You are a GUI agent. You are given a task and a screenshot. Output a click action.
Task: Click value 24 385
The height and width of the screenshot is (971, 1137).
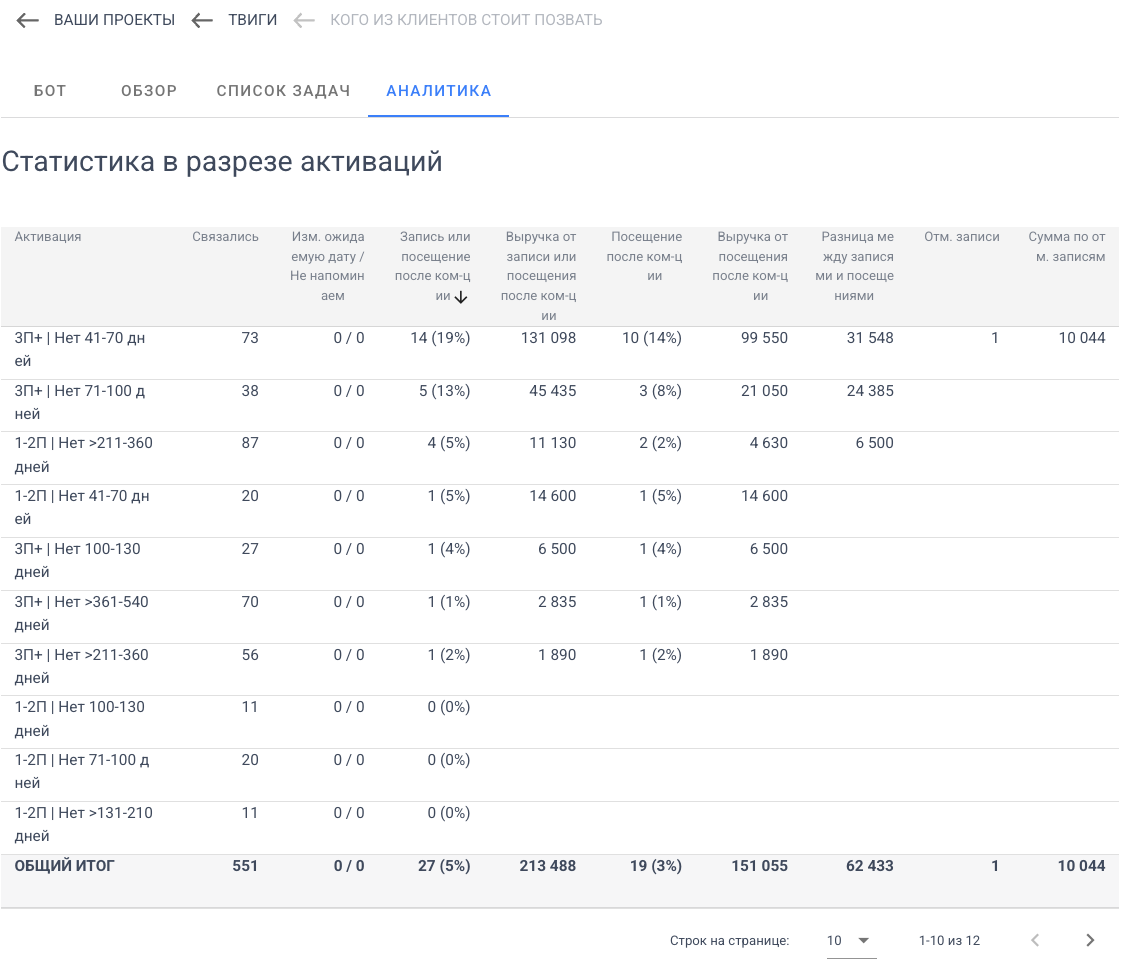pyautogui.click(x=870, y=391)
